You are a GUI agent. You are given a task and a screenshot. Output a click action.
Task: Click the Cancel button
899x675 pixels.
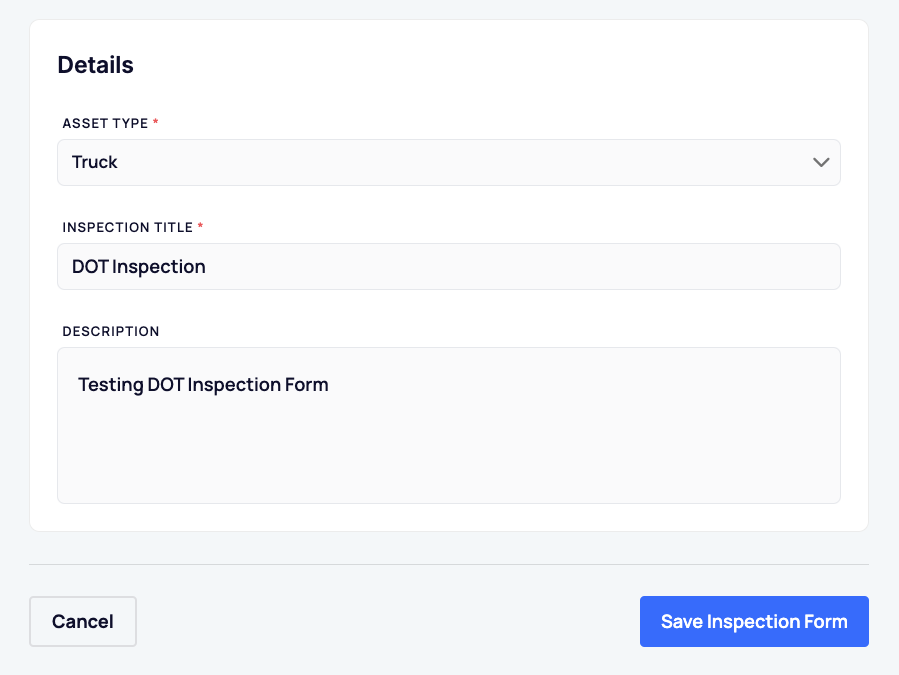83,622
